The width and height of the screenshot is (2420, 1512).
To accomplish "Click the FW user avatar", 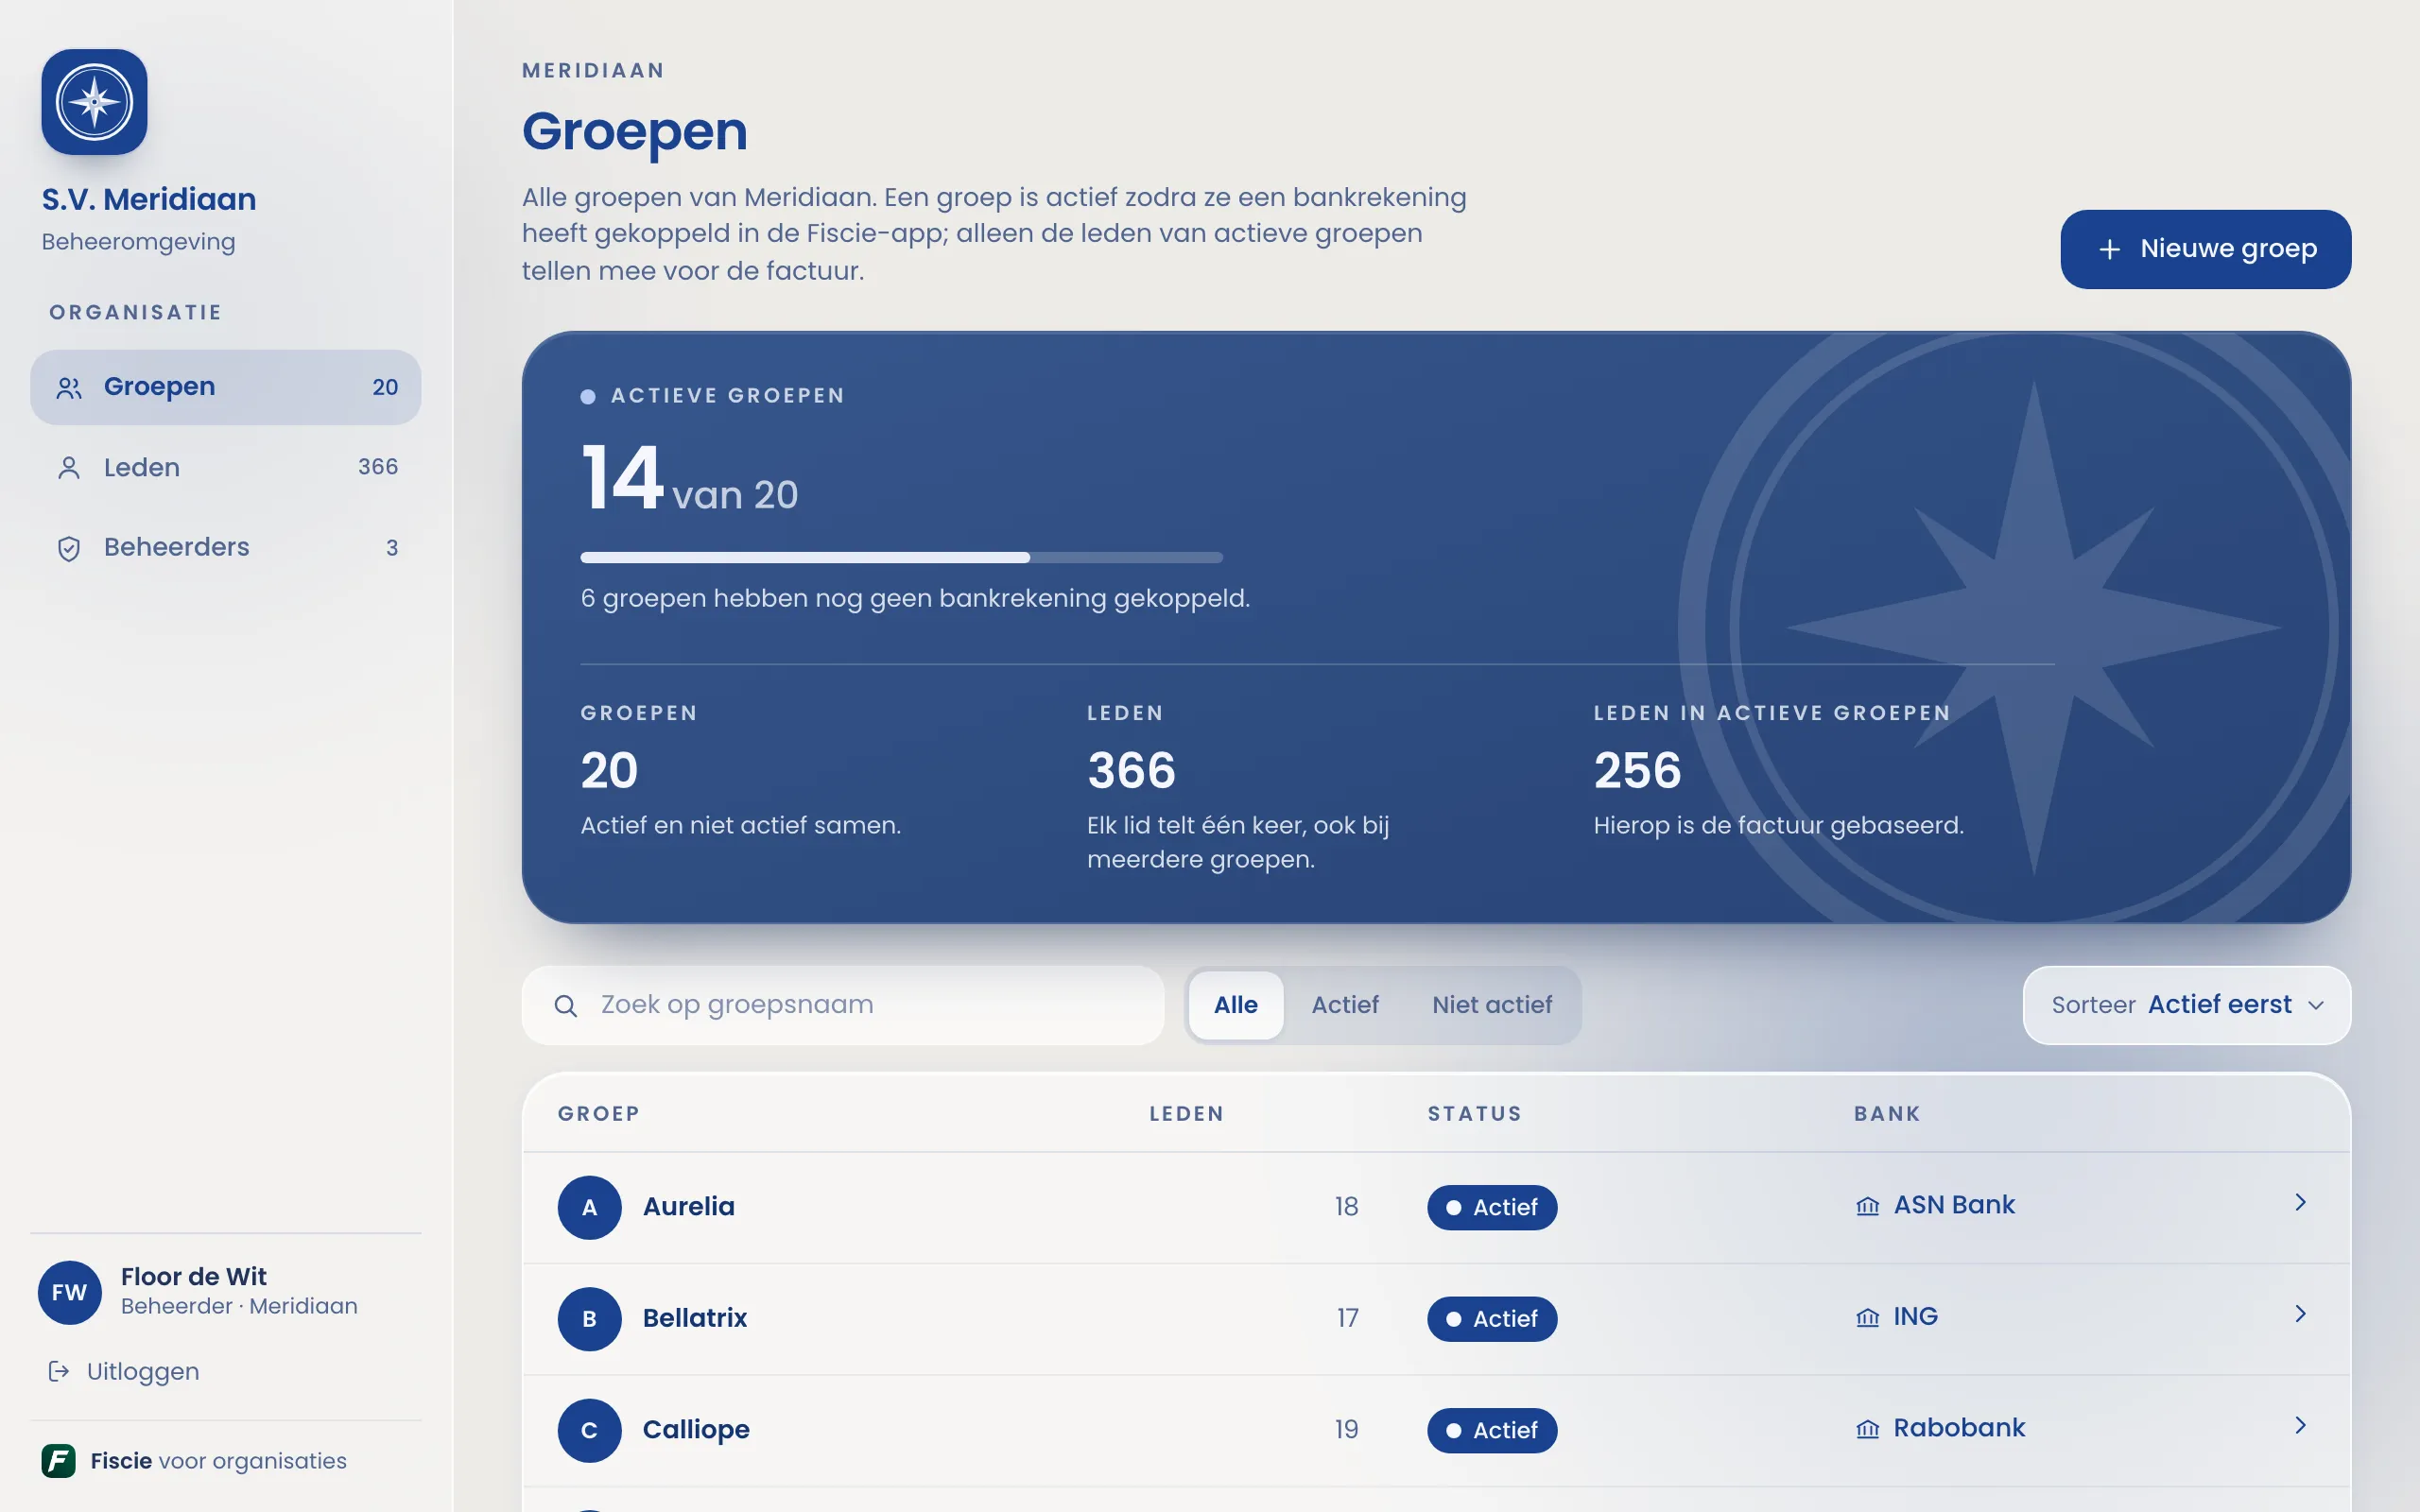I will pos(69,1292).
